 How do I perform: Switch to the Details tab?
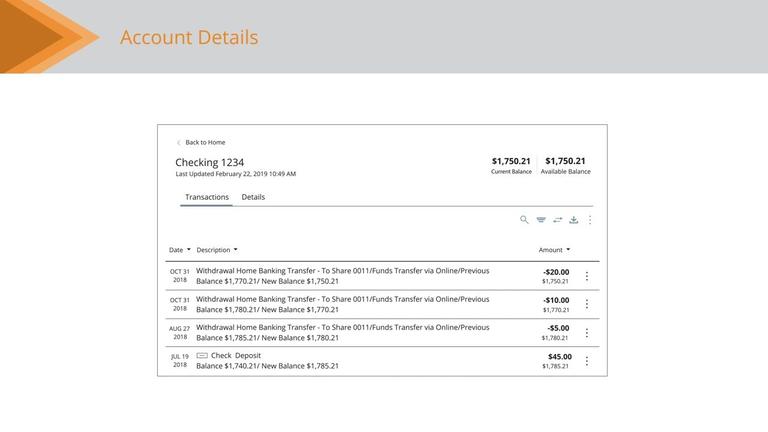pos(253,197)
